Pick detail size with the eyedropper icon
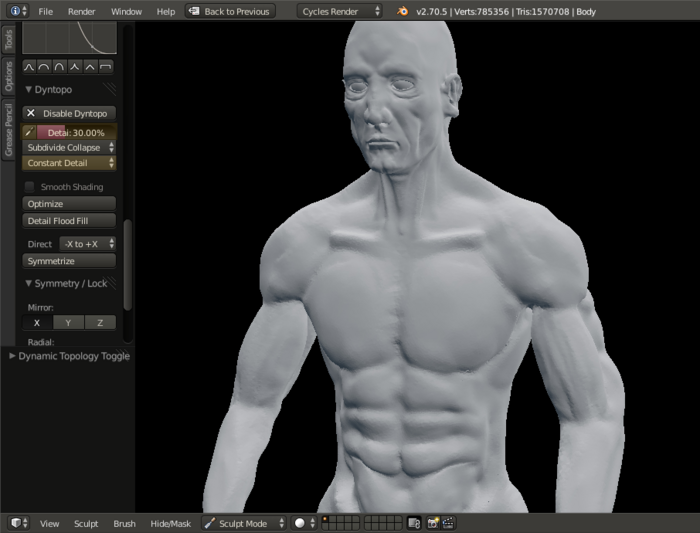Viewport: 700px width, 533px height. (30, 132)
